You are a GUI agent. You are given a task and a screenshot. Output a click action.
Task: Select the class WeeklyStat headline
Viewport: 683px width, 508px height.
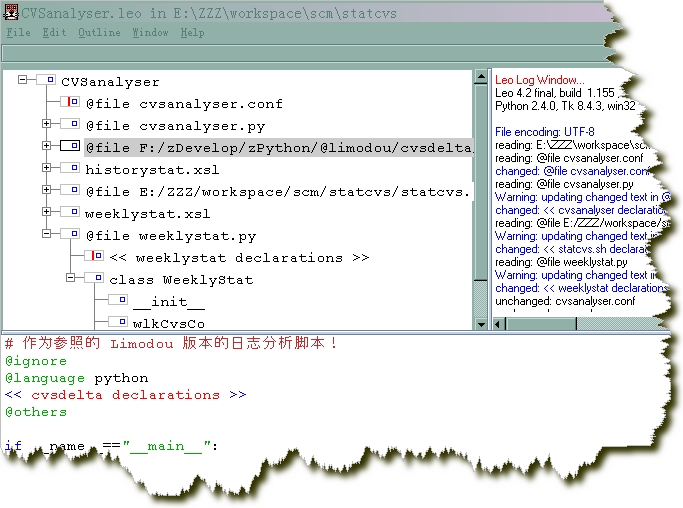point(181,280)
